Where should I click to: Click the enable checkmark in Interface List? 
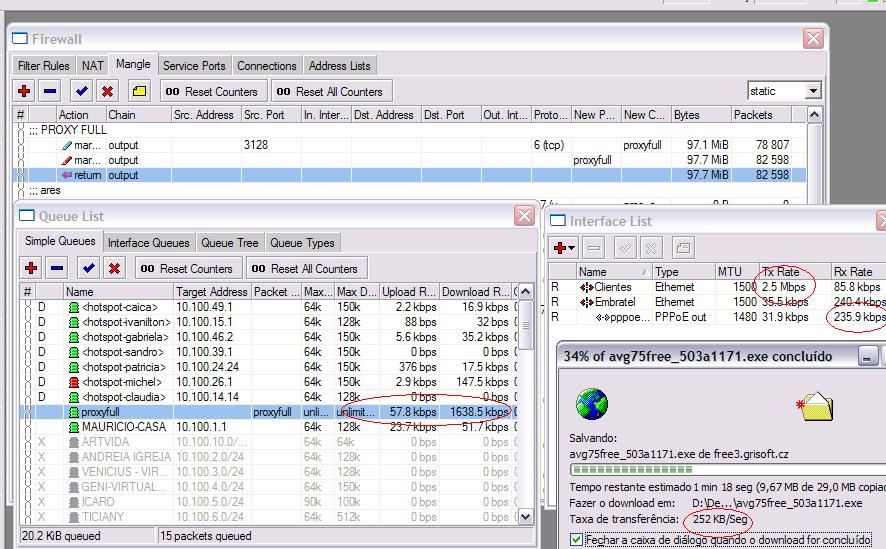(x=626, y=247)
